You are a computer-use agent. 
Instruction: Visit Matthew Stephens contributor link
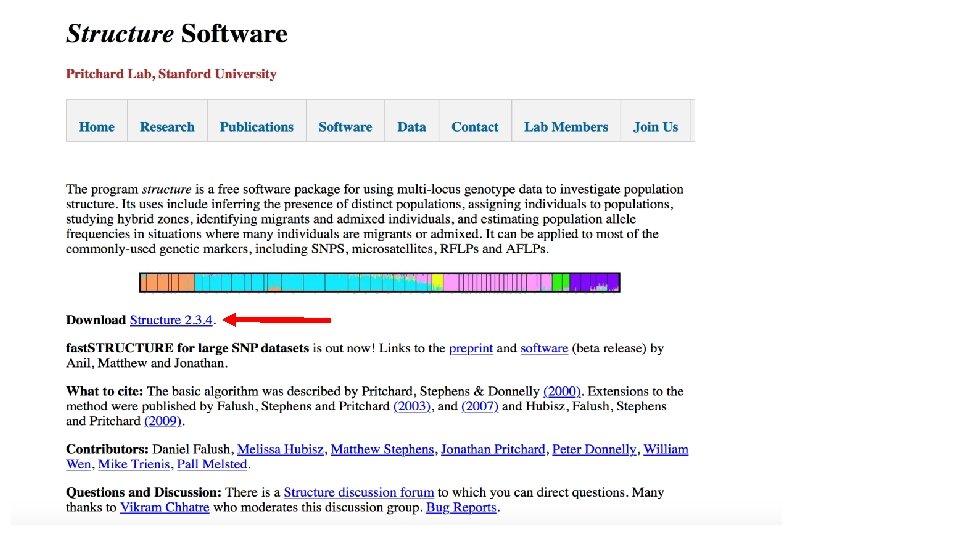[383, 449]
